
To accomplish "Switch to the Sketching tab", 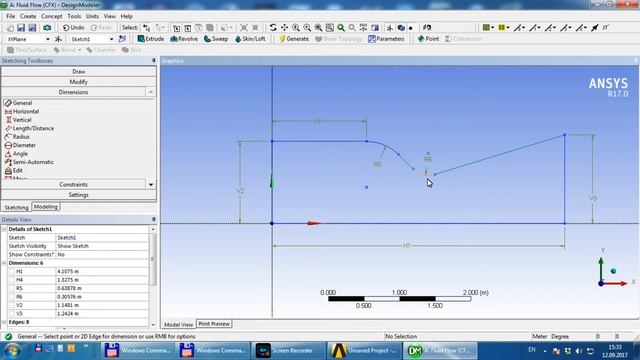I will point(16,207).
